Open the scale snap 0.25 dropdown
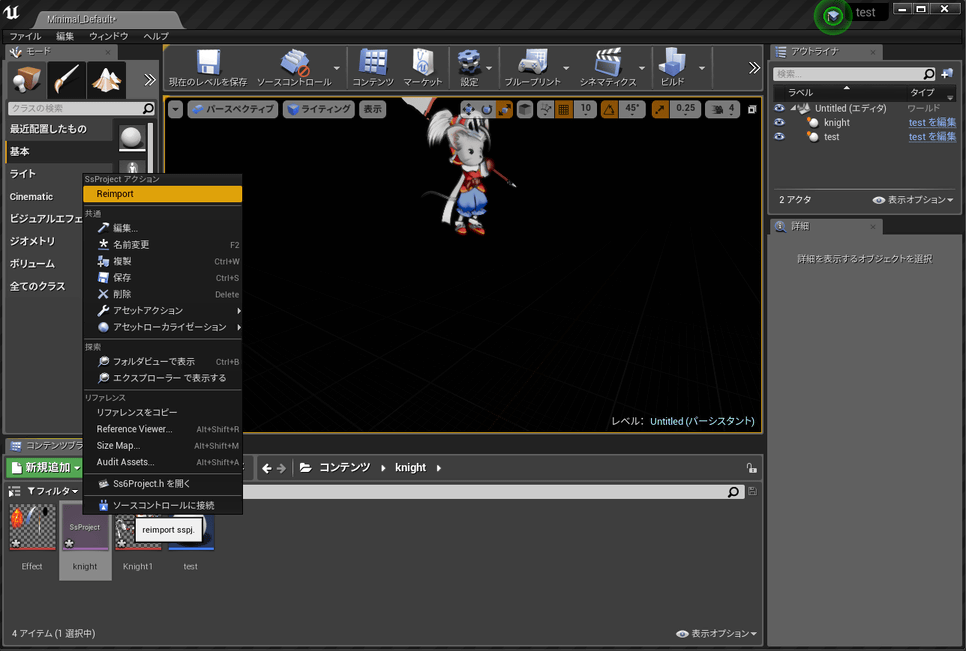The image size is (966, 651). 685,110
